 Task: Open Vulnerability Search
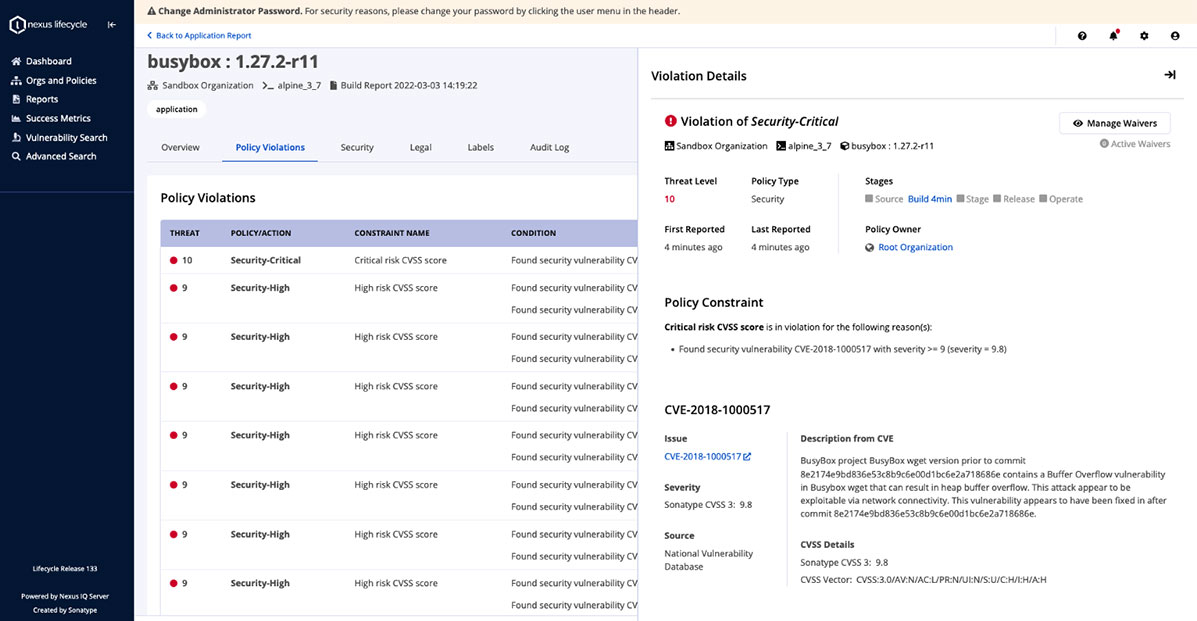click(x=59, y=137)
